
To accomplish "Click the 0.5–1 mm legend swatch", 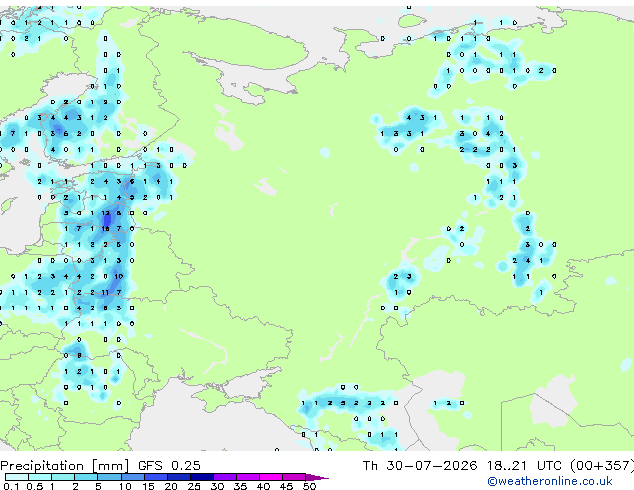I will (40, 477).
